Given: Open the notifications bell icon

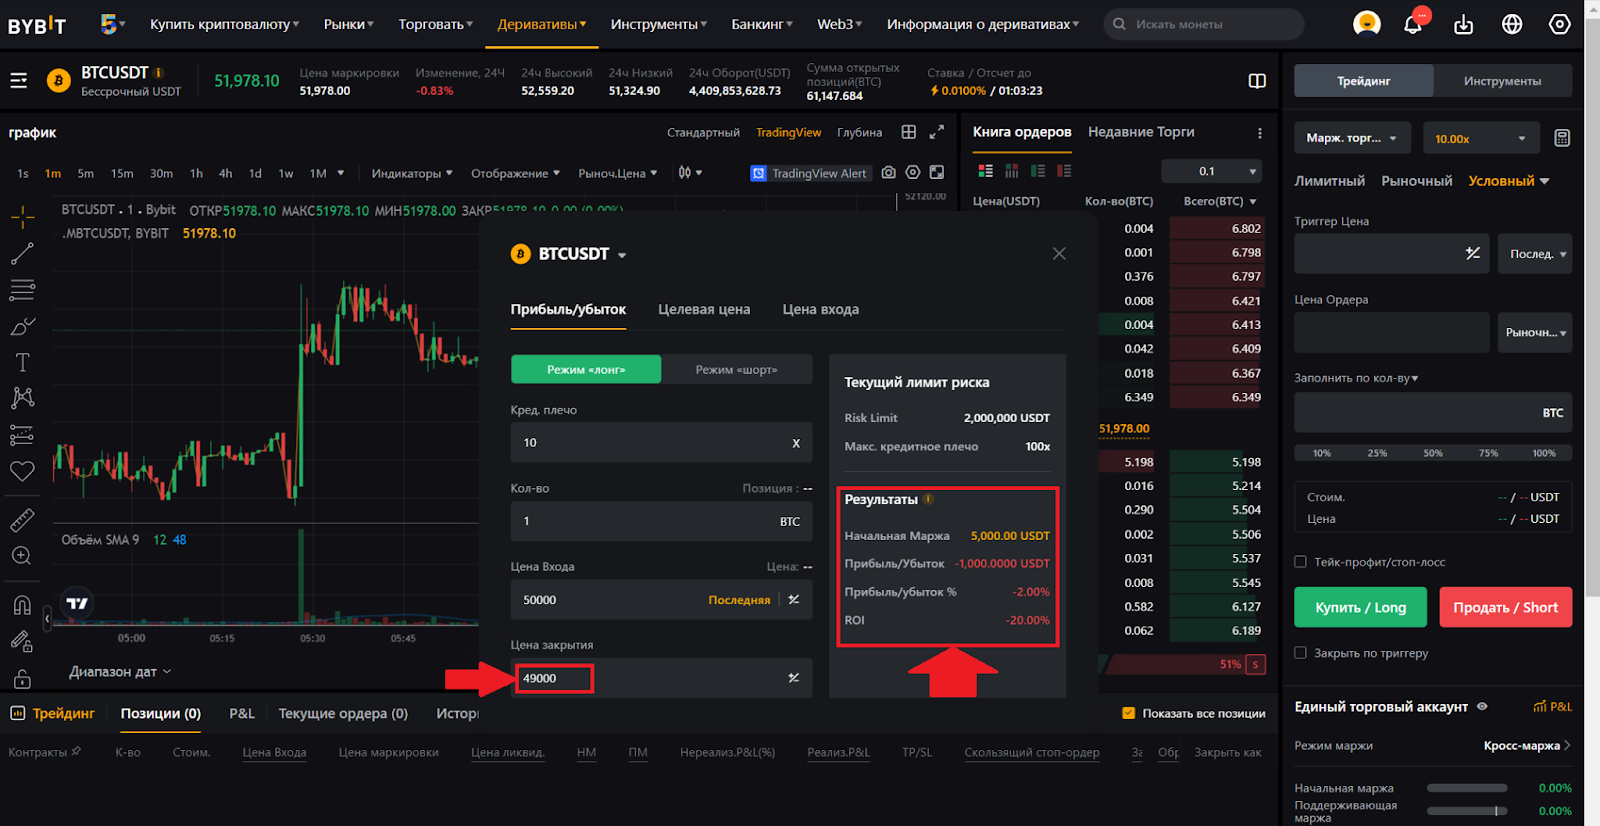Looking at the screenshot, I should [1412, 24].
